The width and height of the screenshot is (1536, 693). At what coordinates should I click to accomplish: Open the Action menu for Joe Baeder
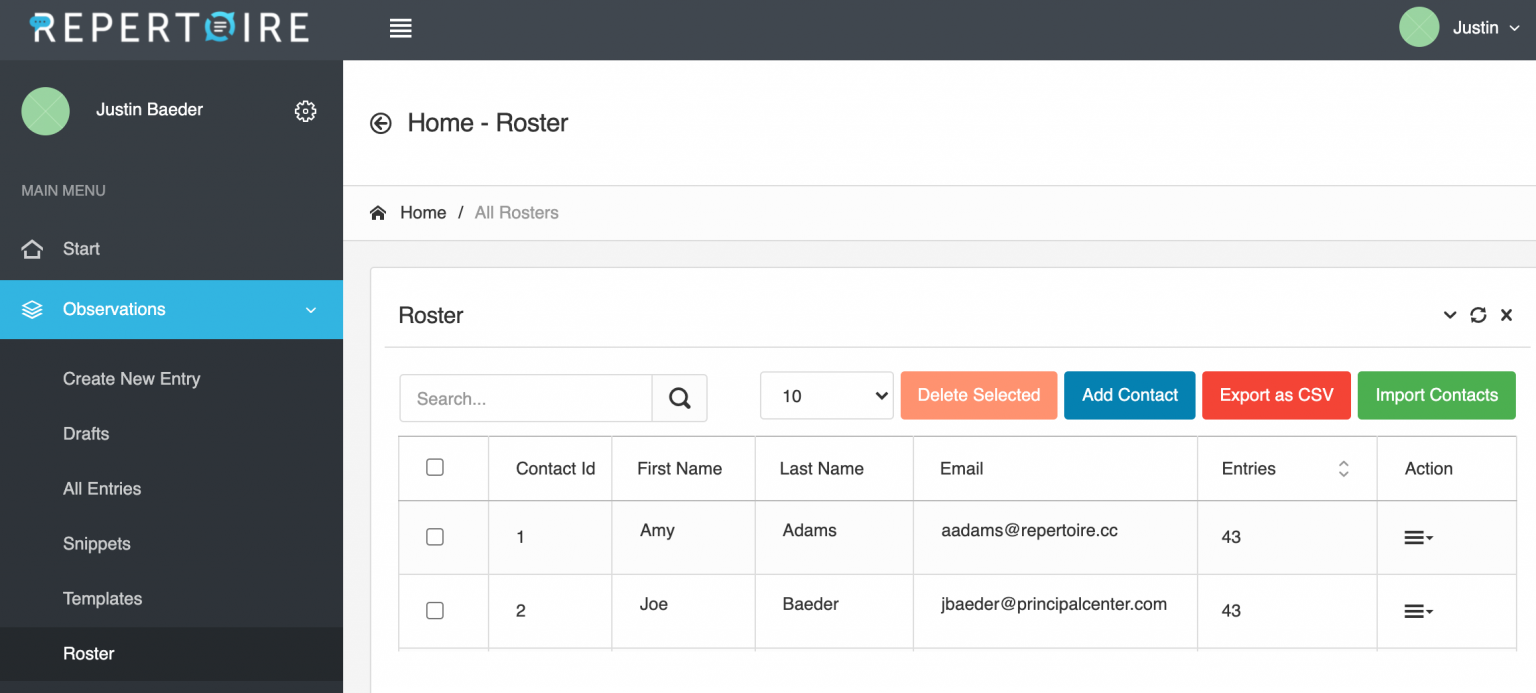pos(1417,611)
